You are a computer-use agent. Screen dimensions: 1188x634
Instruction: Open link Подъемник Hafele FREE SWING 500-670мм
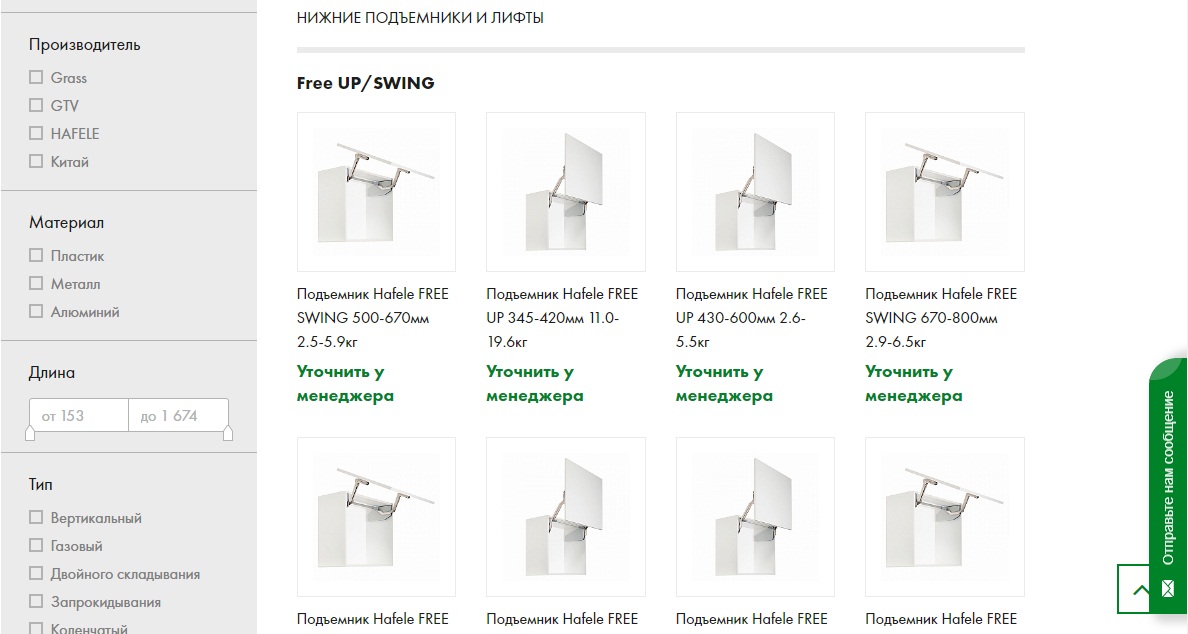coord(373,317)
